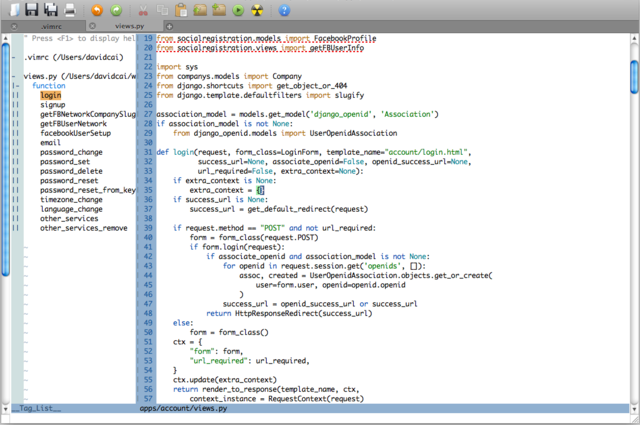640x425 pixels.
Task: Click highlighted braces on line 35
Action: click(260, 190)
